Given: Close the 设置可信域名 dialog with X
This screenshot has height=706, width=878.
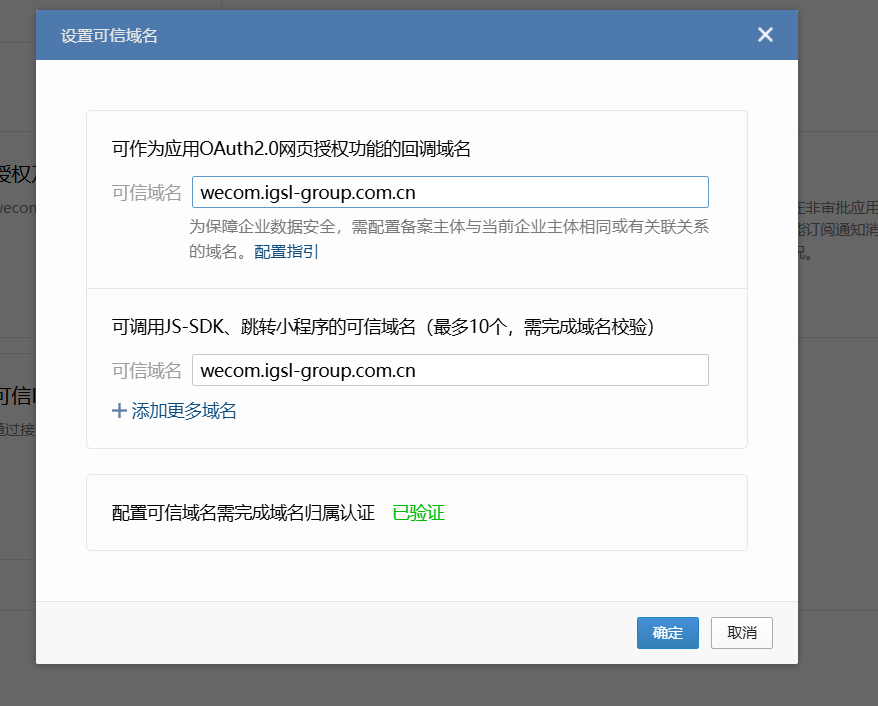Looking at the screenshot, I should [x=765, y=35].
